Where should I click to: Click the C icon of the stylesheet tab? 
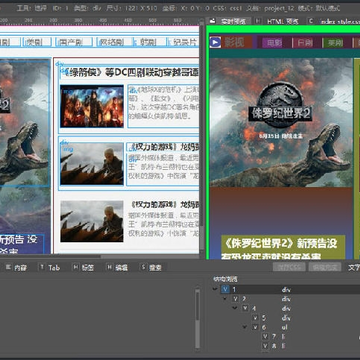(311, 21)
